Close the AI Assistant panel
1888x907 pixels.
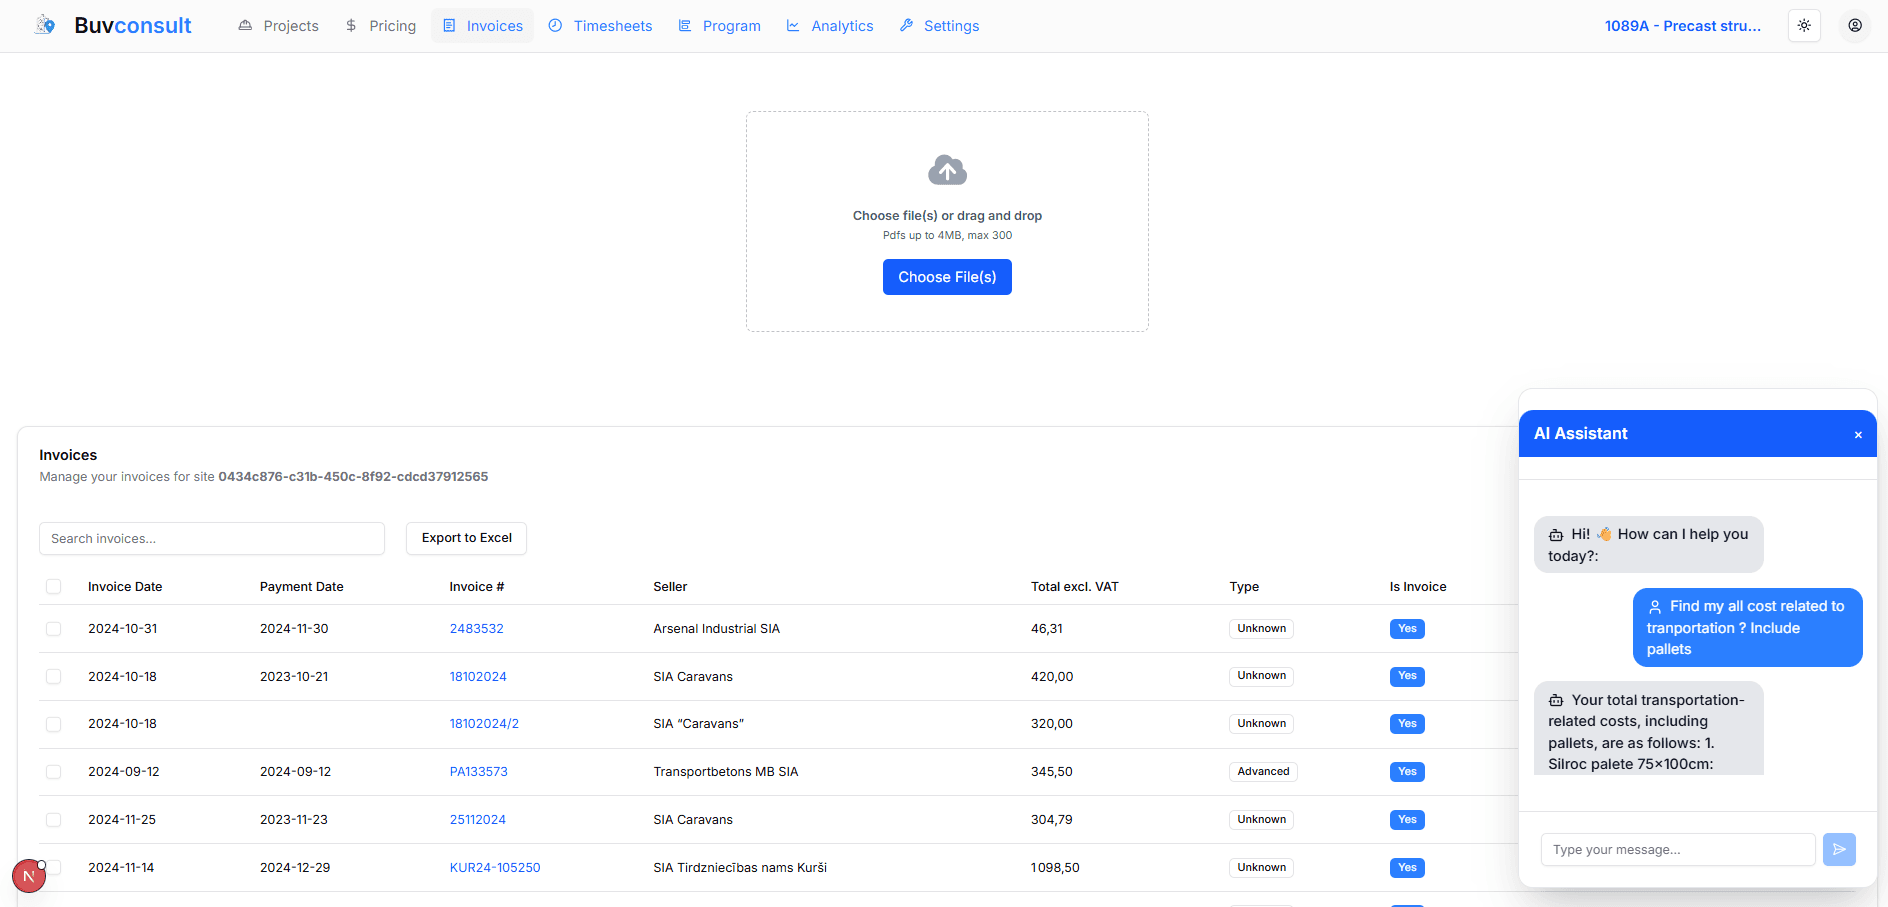pyautogui.click(x=1858, y=435)
